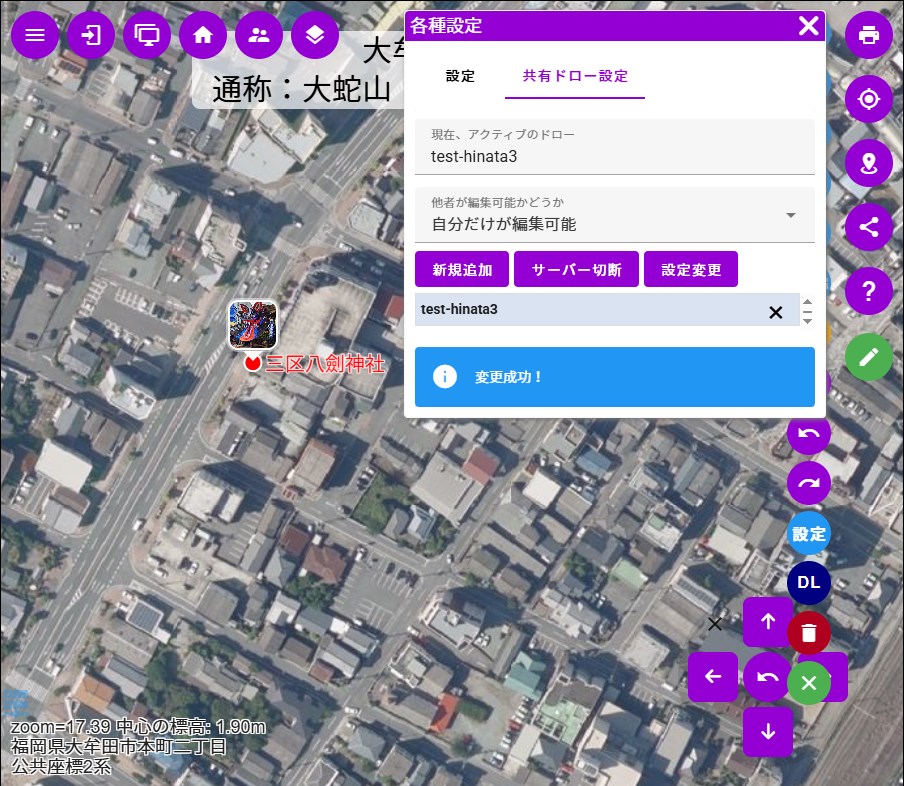Click the printer icon
The image size is (904, 786).
coord(868,35)
